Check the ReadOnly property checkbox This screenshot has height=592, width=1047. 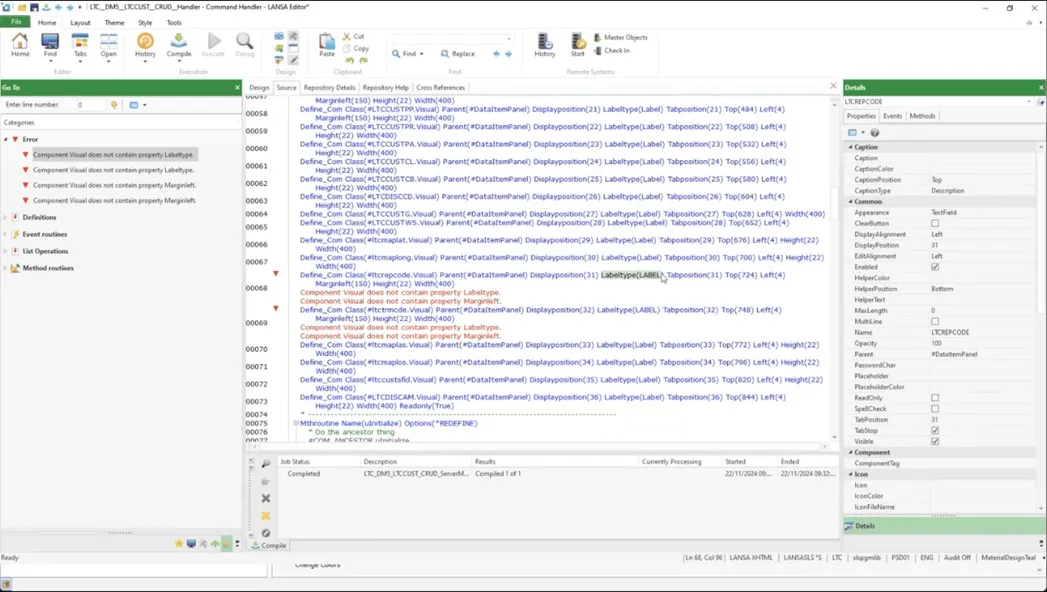pos(935,398)
